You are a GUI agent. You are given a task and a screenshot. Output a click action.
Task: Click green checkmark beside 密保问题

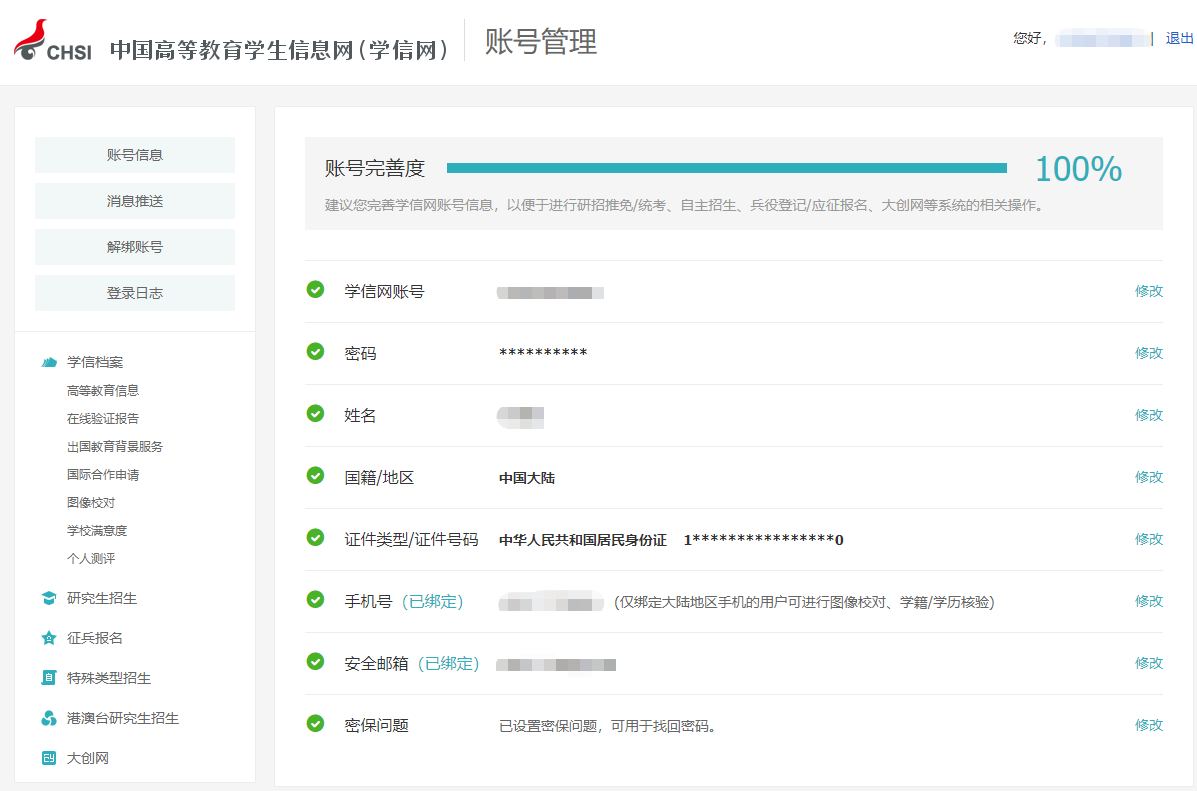315,724
